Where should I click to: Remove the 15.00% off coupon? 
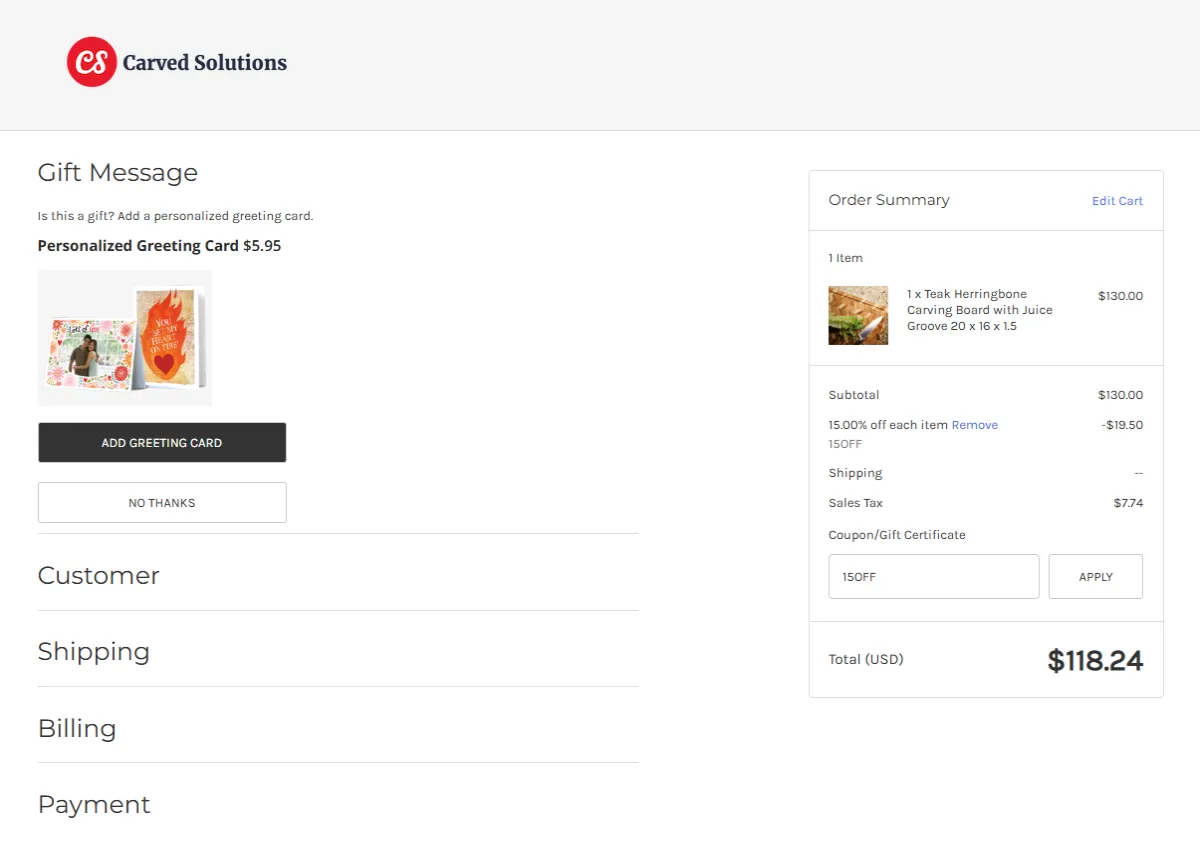coord(974,425)
